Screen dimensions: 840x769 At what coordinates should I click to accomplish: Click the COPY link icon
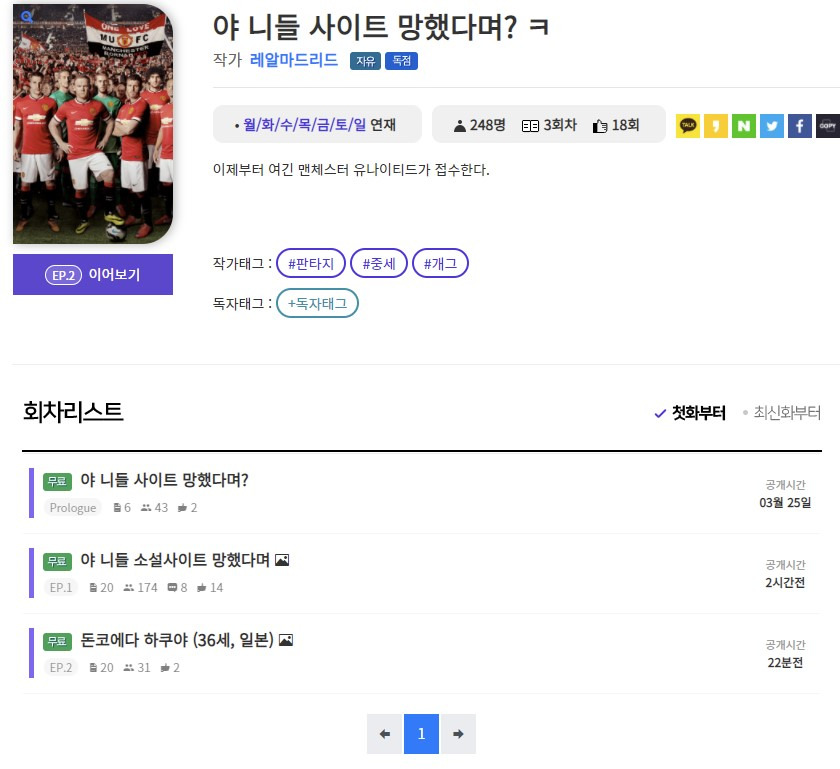tap(827, 126)
